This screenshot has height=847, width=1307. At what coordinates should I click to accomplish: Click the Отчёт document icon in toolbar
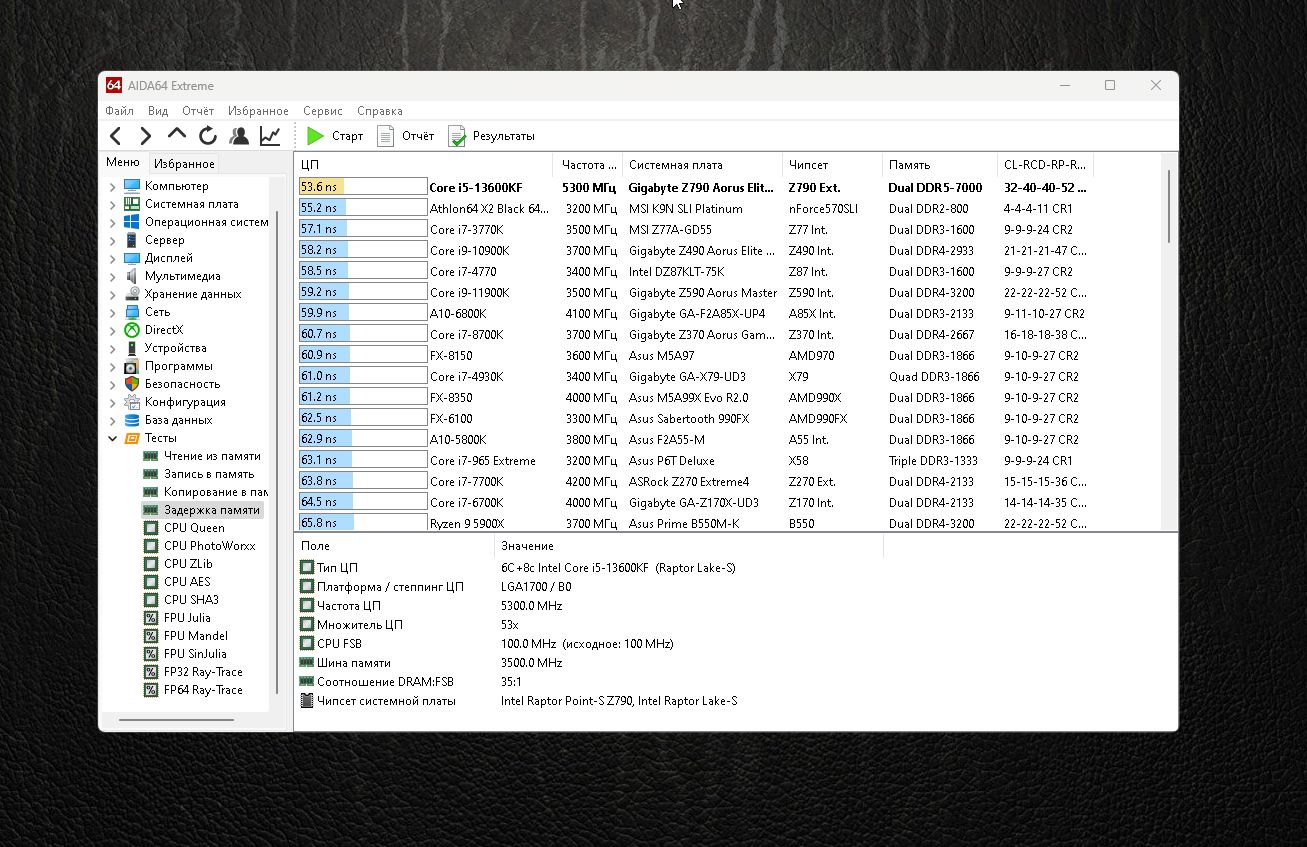pyautogui.click(x=385, y=136)
